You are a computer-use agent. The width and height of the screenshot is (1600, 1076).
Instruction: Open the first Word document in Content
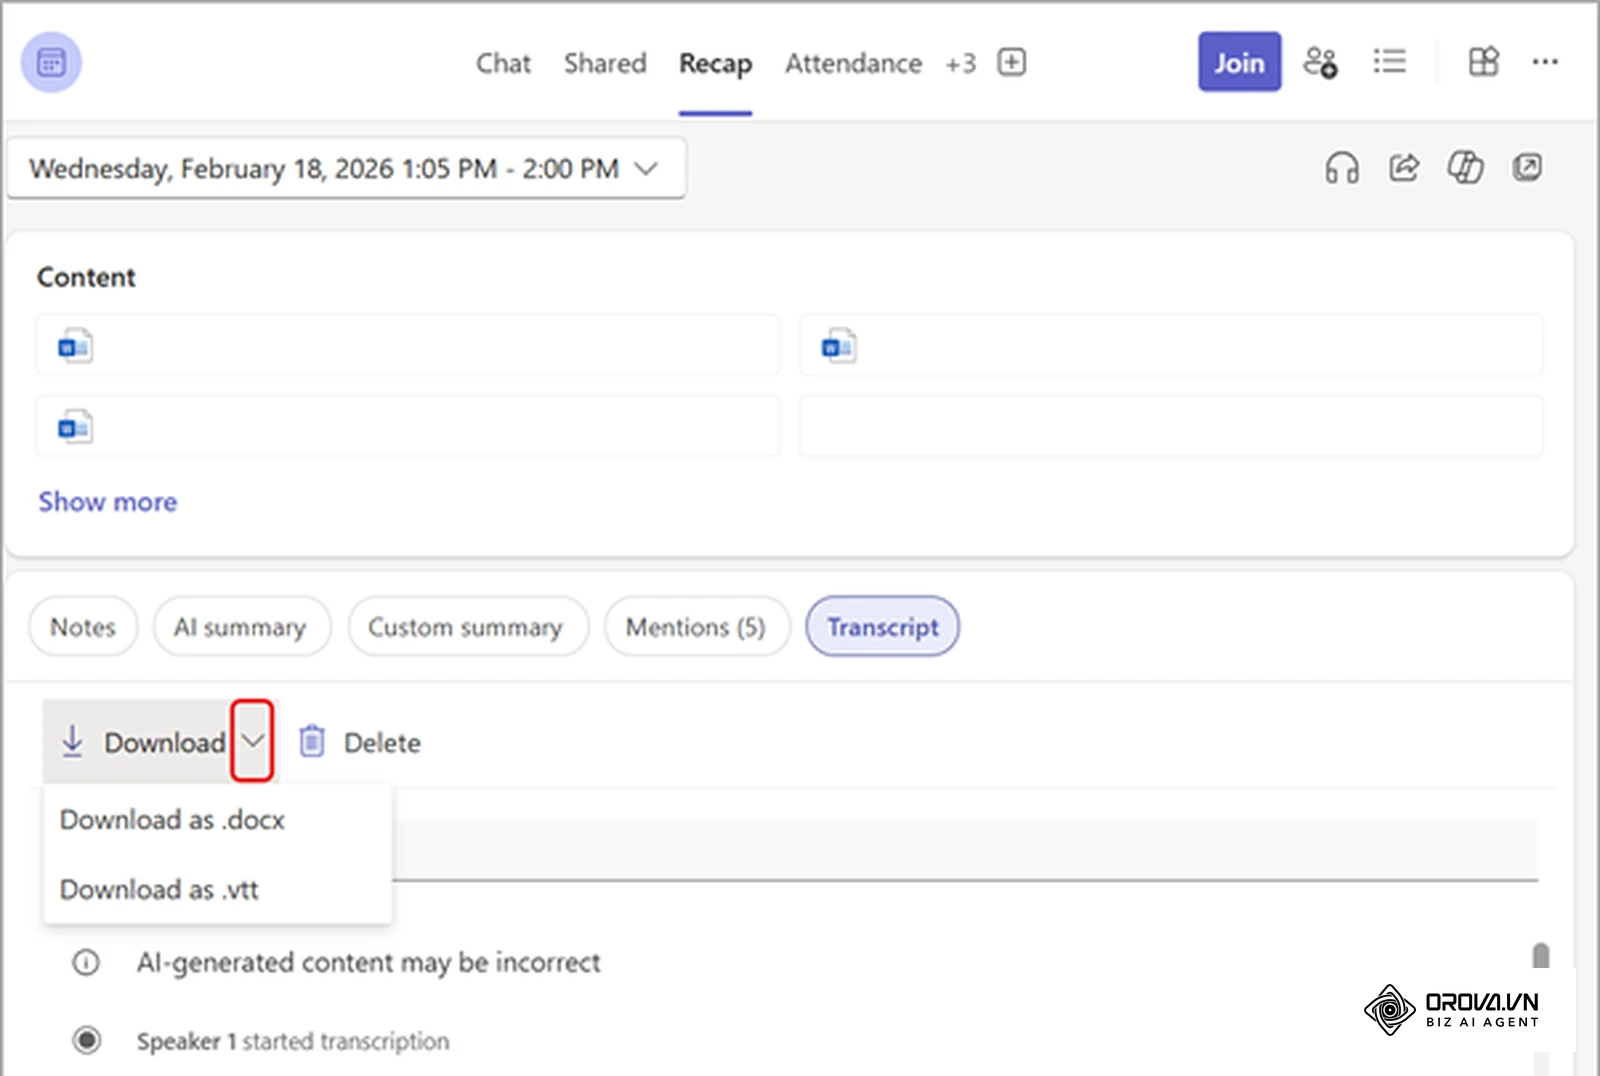point(407,346)
